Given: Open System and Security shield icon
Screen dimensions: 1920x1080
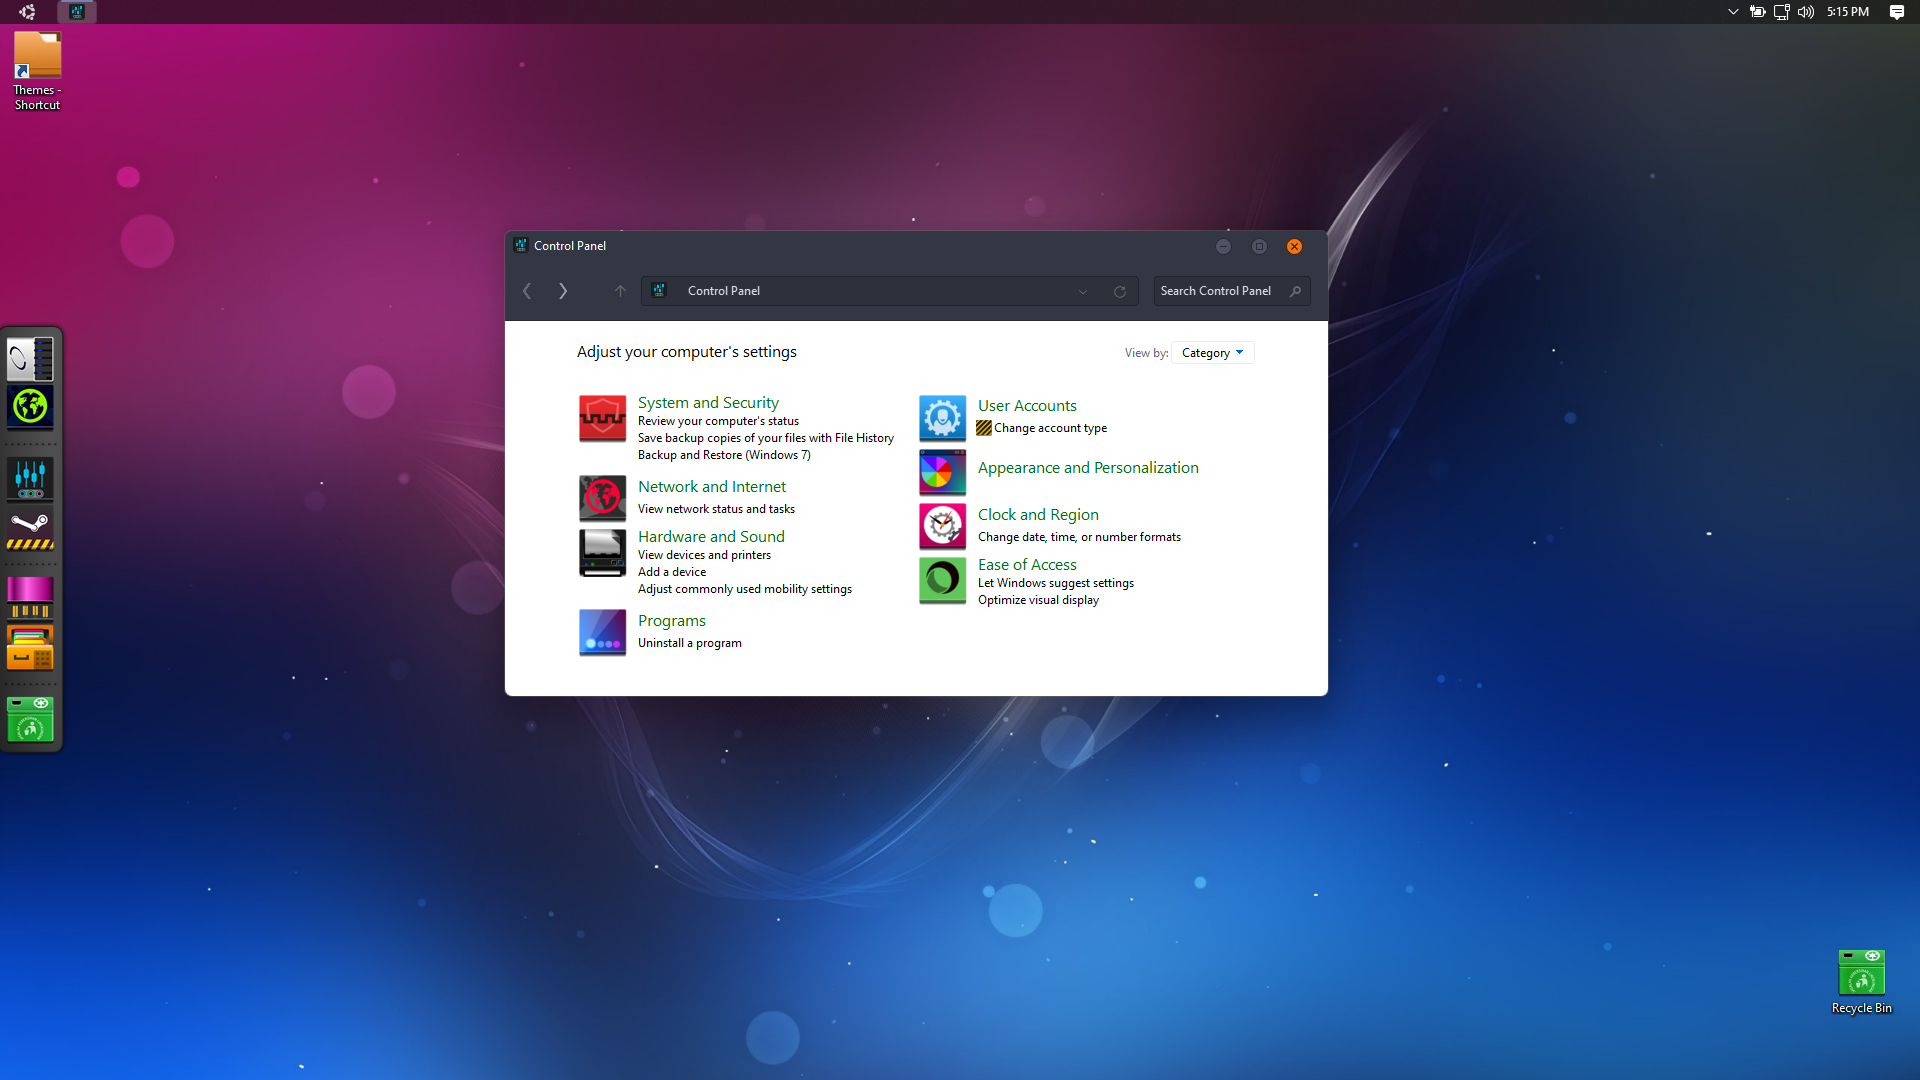Looking at the screenshot, I should pyautogui.click(x=602, y=418).
